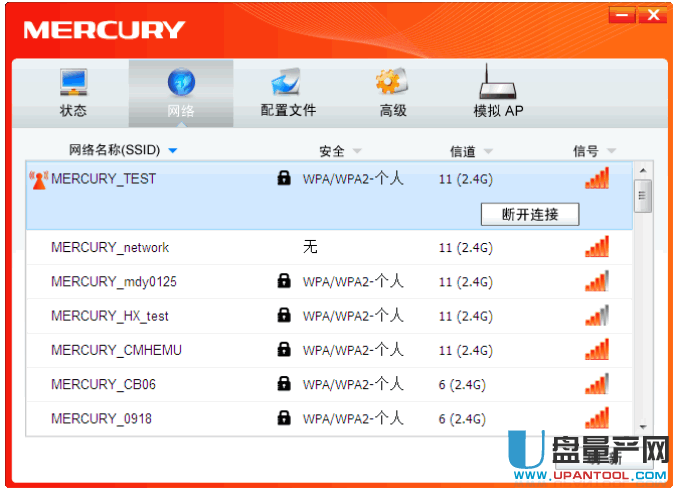Click the connected antenna icon for MERCURY_TEST
The image size is (682, 492).
click(x=39, y=179)
